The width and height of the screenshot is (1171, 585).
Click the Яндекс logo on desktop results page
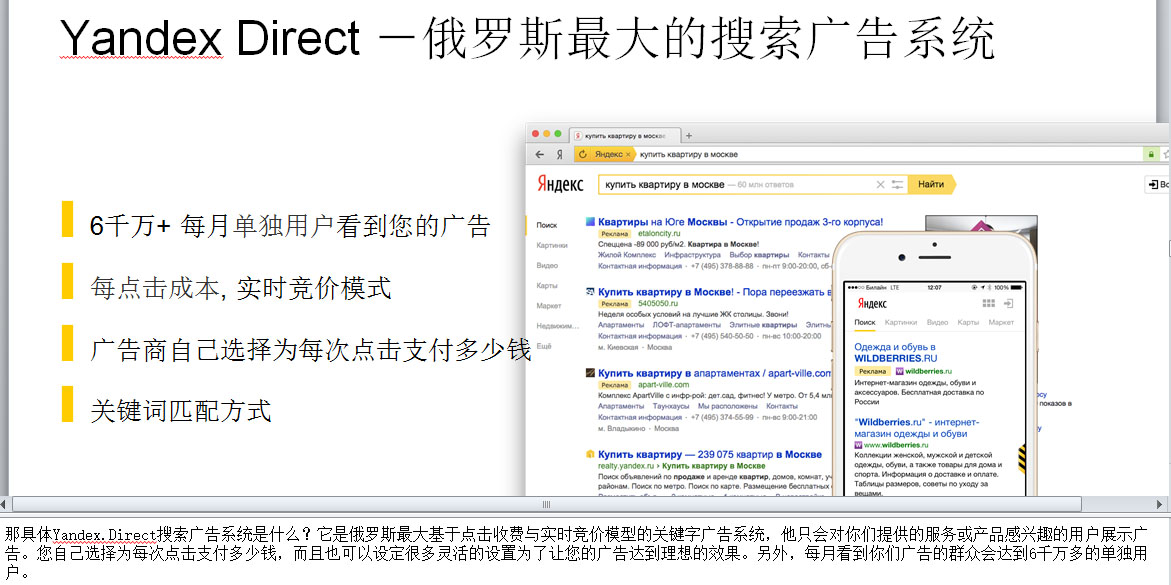click(x=560, y=185)
